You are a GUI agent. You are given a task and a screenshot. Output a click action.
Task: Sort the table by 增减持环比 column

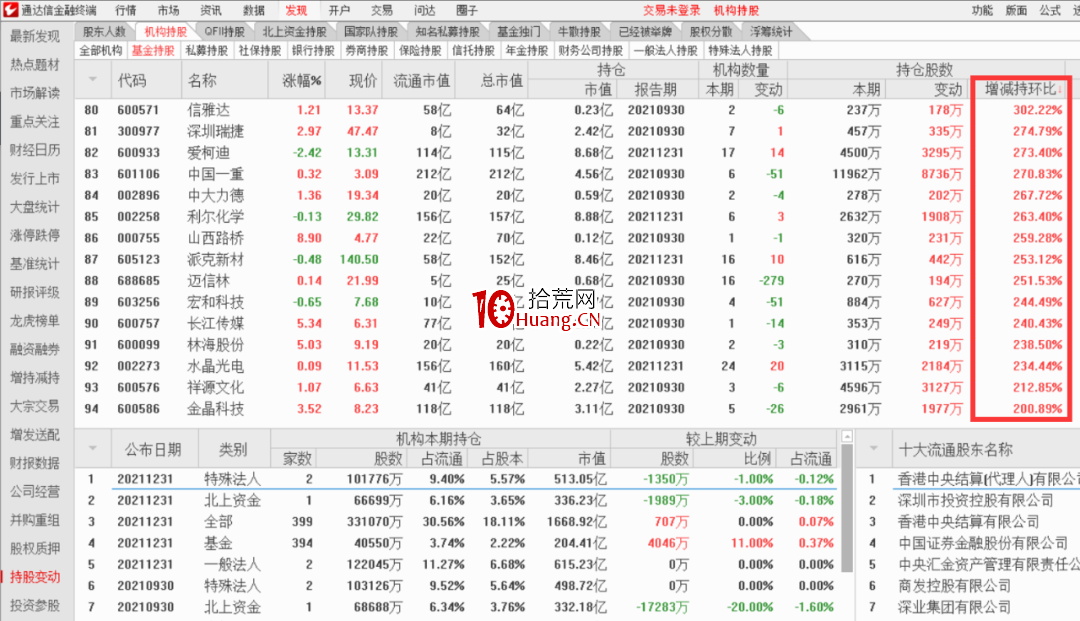(1019, 89)
